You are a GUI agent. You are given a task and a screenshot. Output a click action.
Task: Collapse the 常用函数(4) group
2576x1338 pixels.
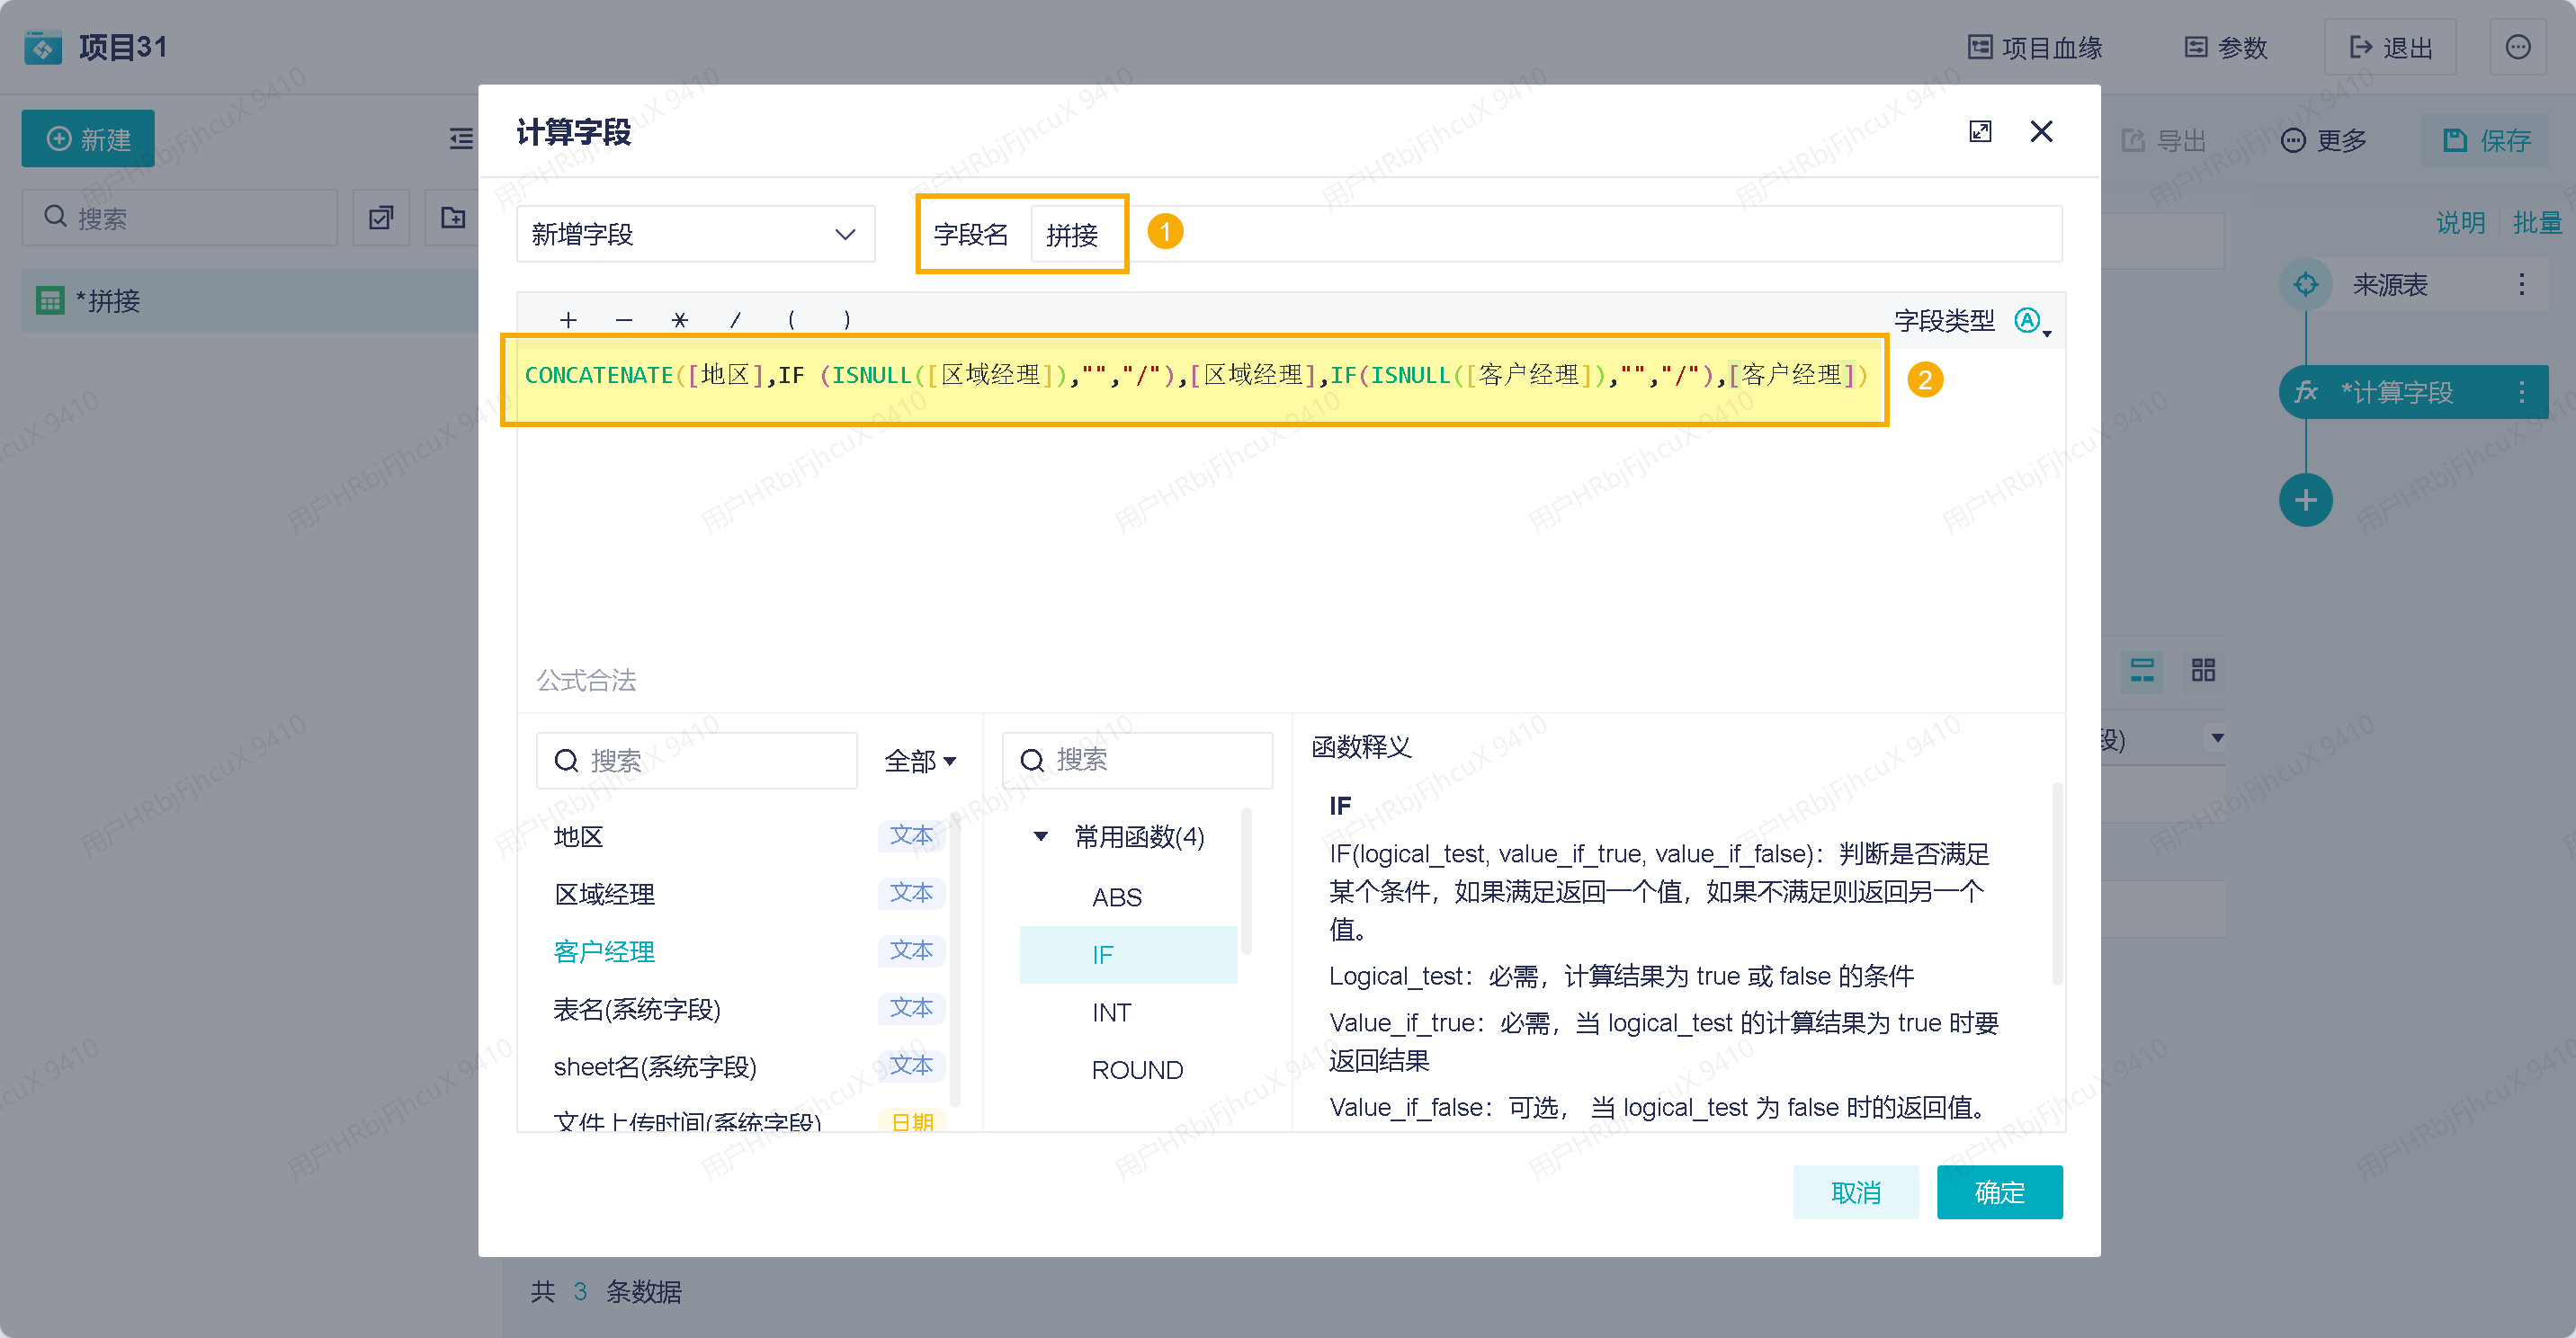pyautogui.click(x=1040, y=836)
